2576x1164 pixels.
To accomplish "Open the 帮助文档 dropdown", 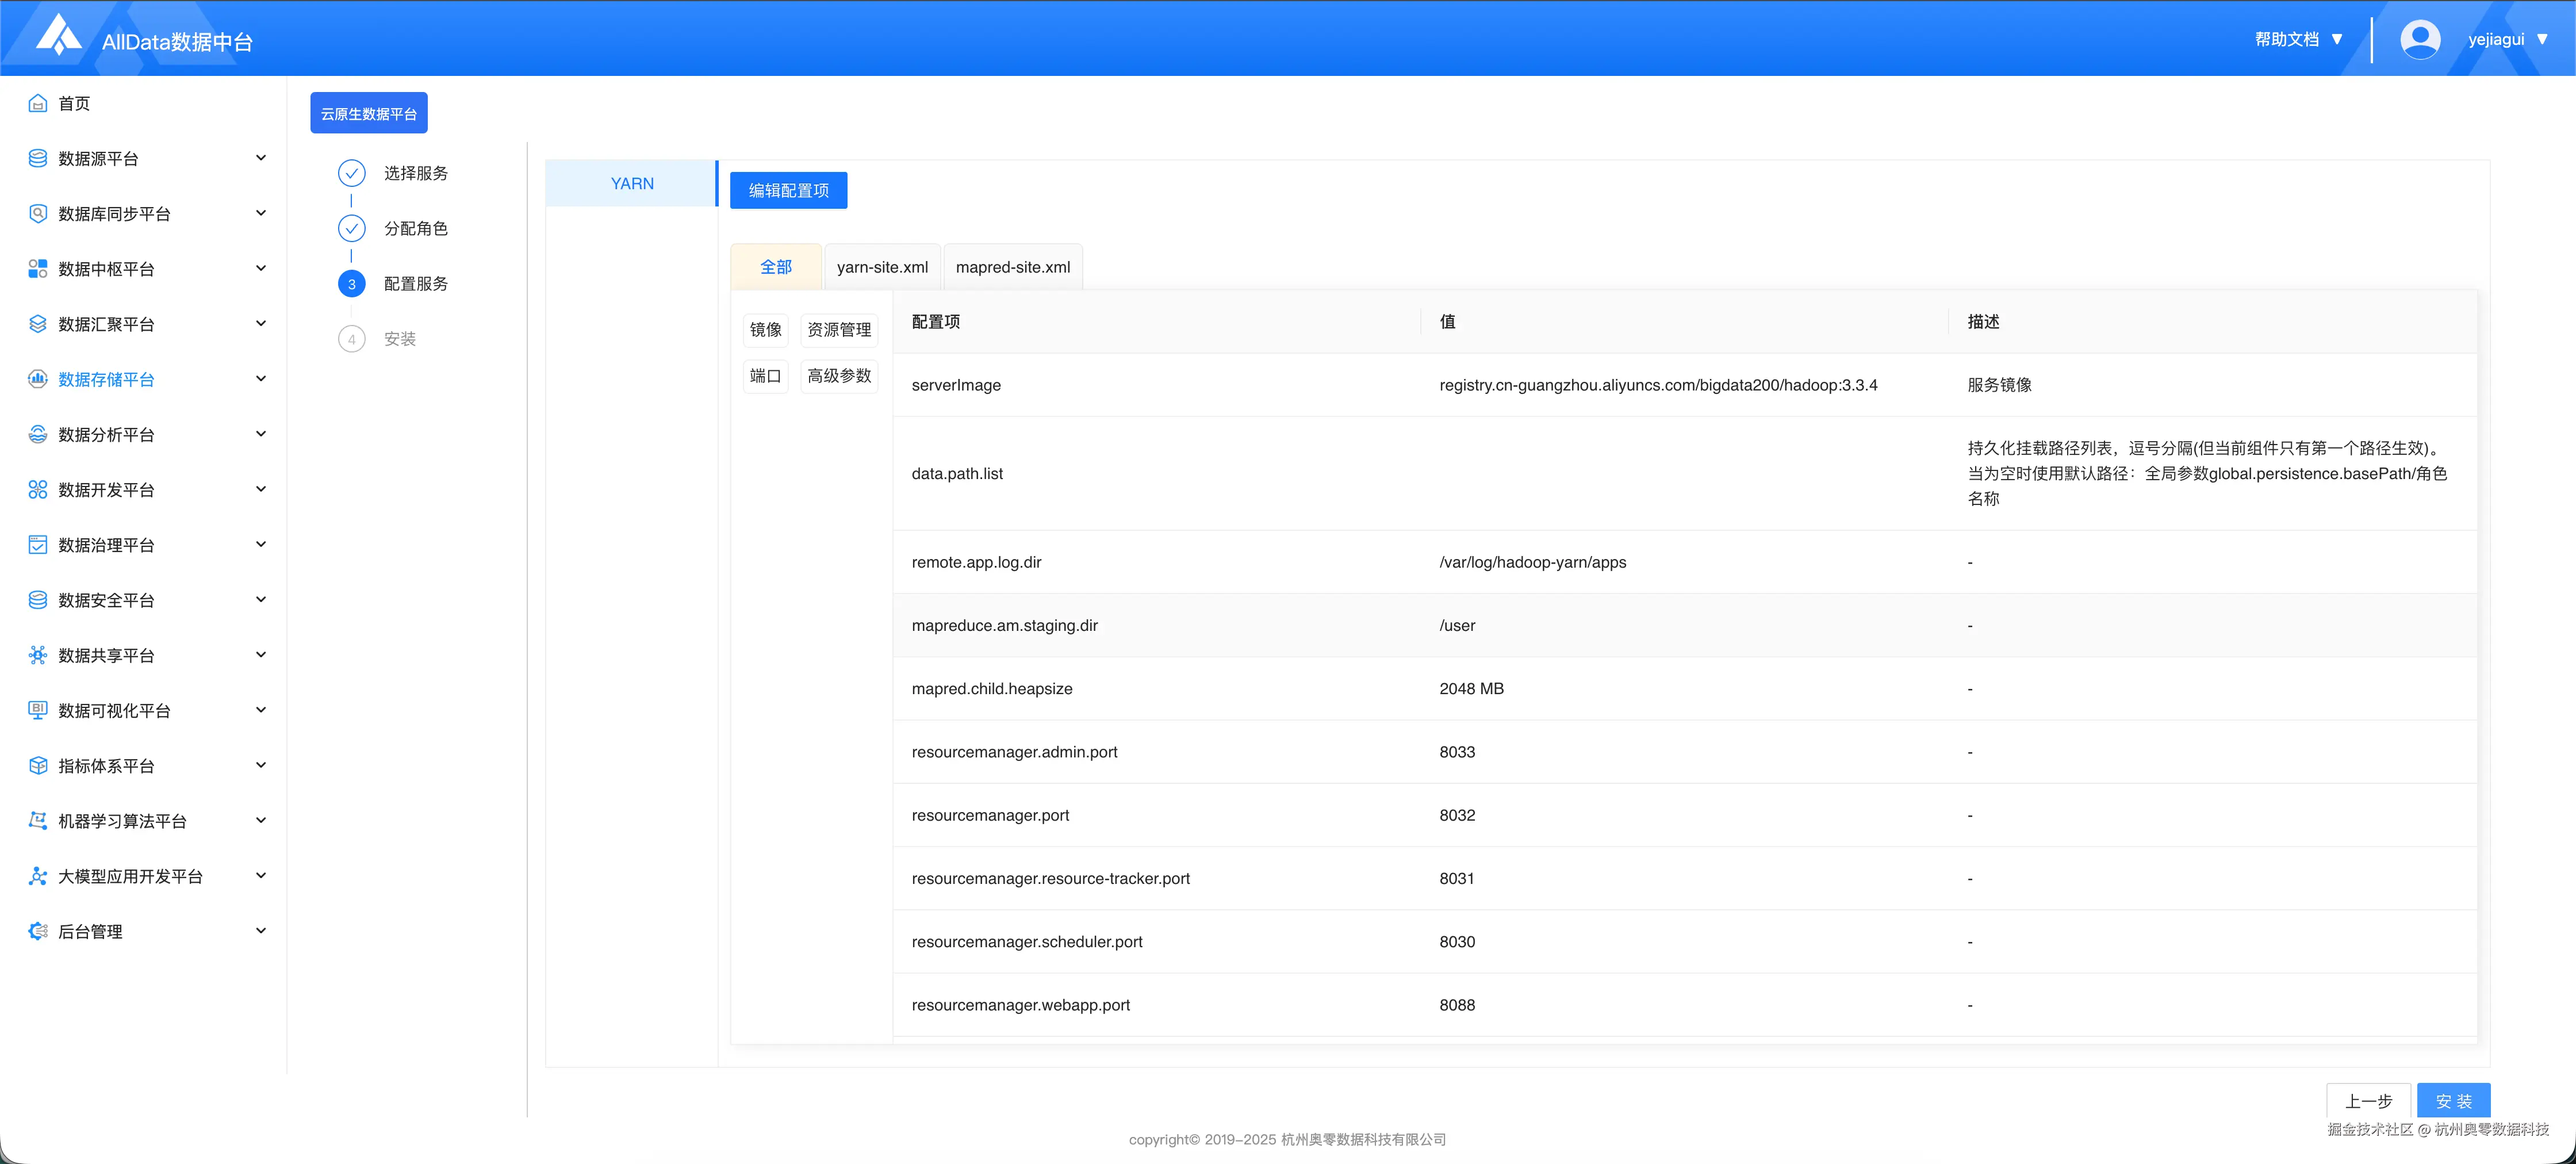I will click(x=2298, y=39).
